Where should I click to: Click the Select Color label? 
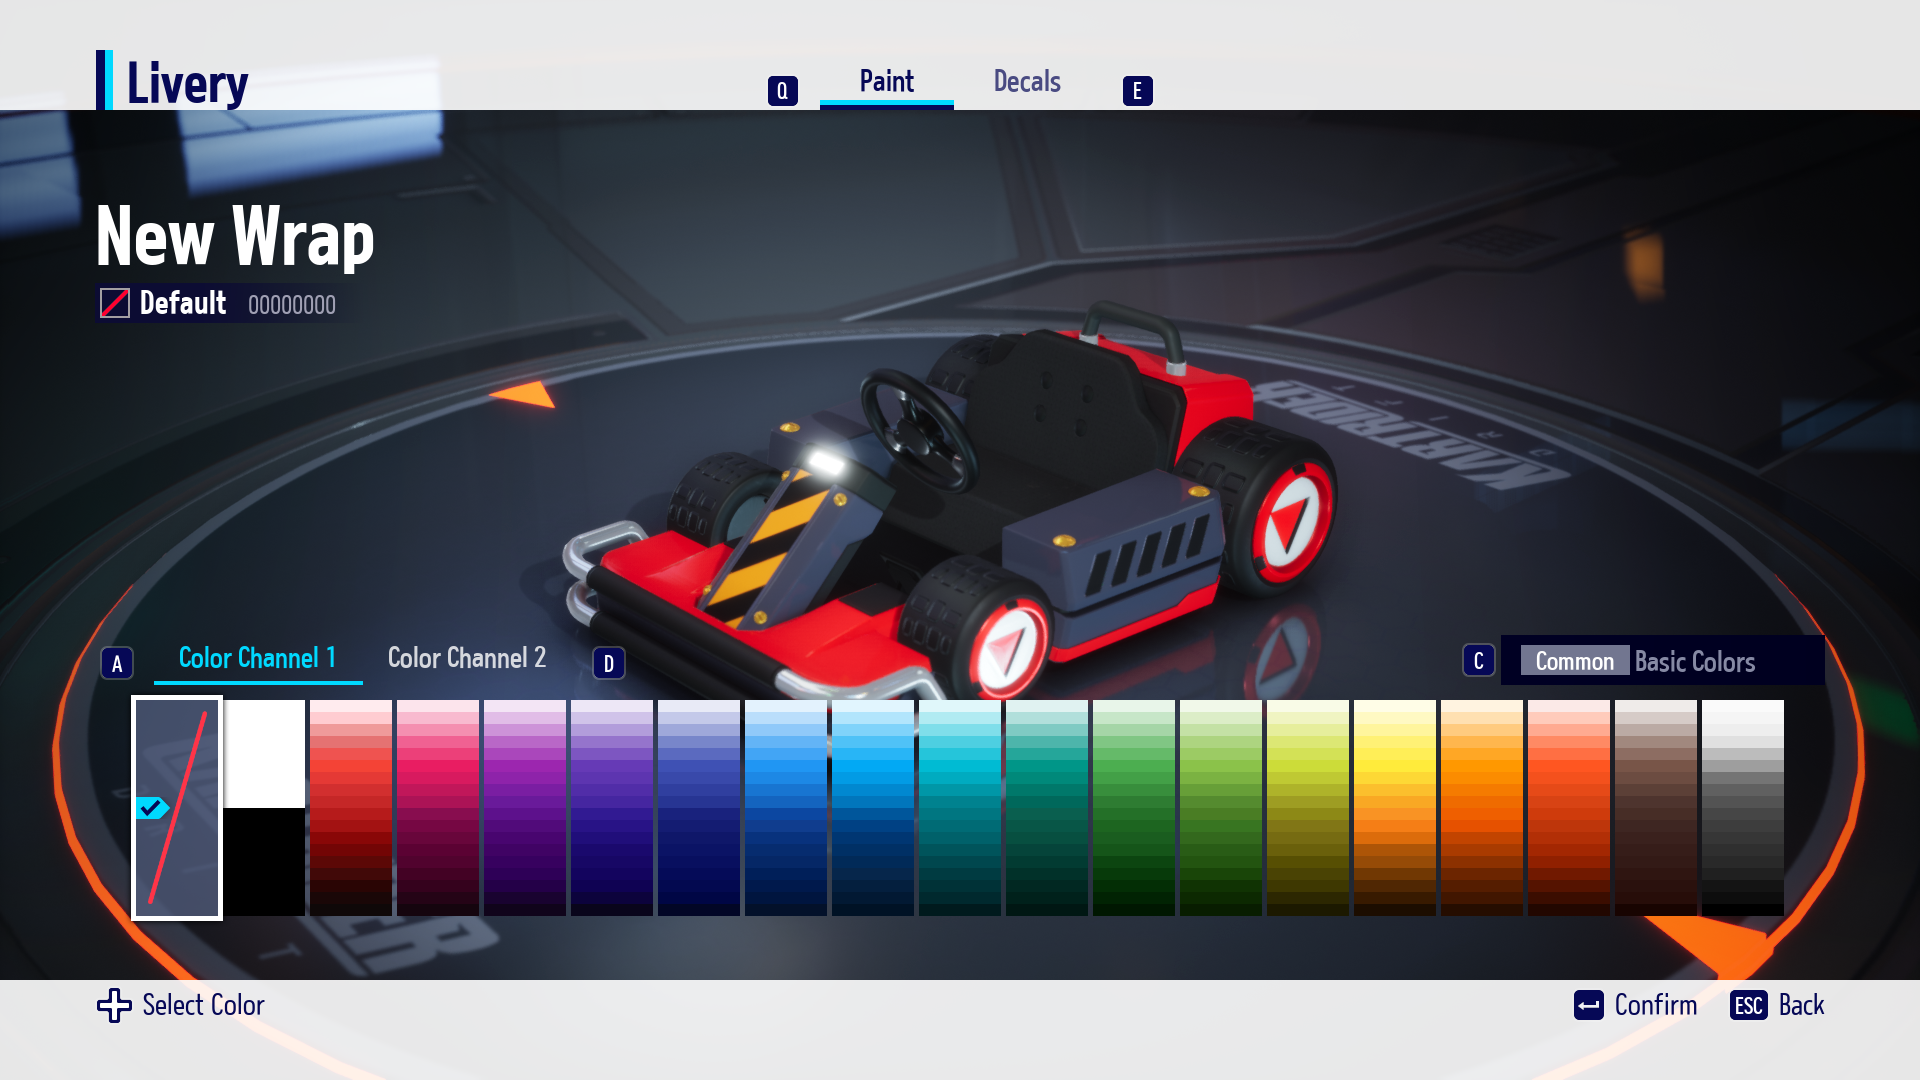[x=203, y=1005]
